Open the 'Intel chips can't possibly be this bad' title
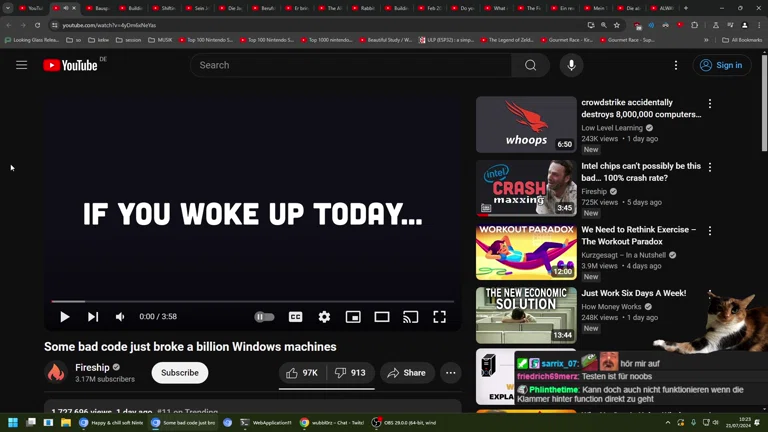The image size is (768, 432). 641,172
